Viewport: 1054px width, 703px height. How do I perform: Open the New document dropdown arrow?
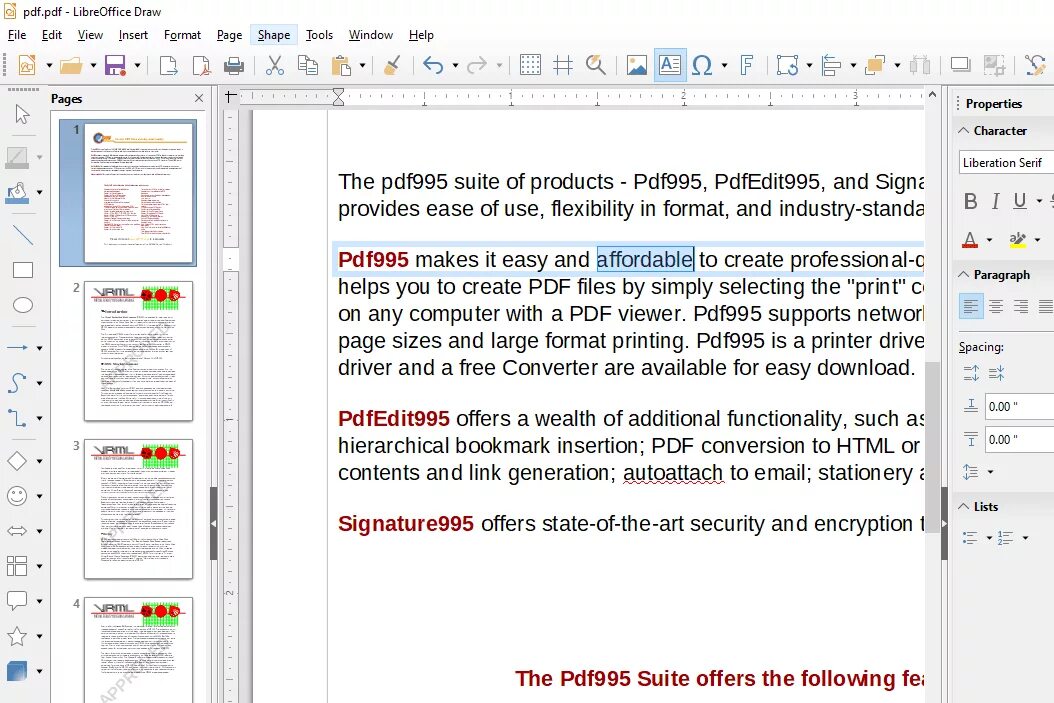pos(49,65)
